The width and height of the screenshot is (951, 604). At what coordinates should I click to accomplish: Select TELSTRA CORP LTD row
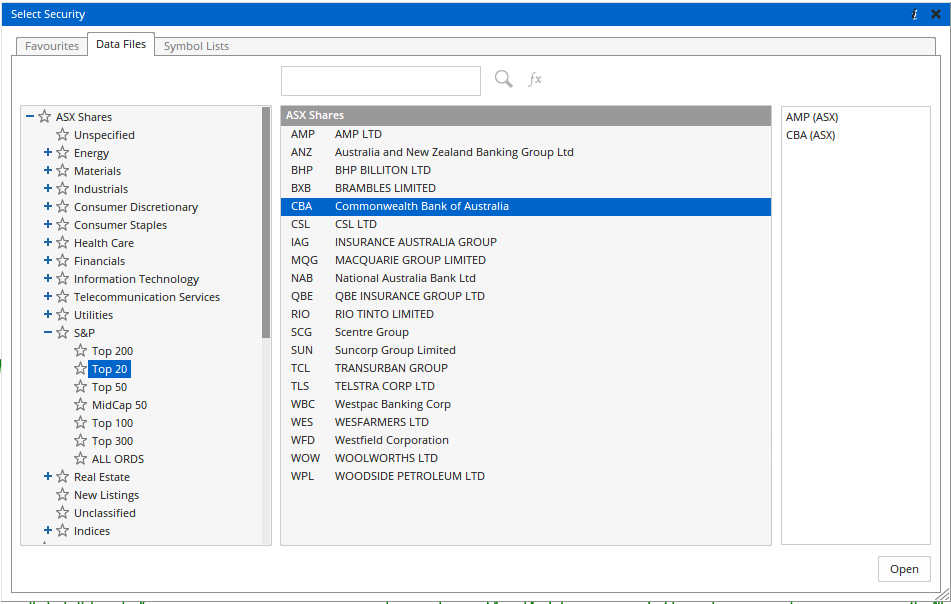pos(526,386)
